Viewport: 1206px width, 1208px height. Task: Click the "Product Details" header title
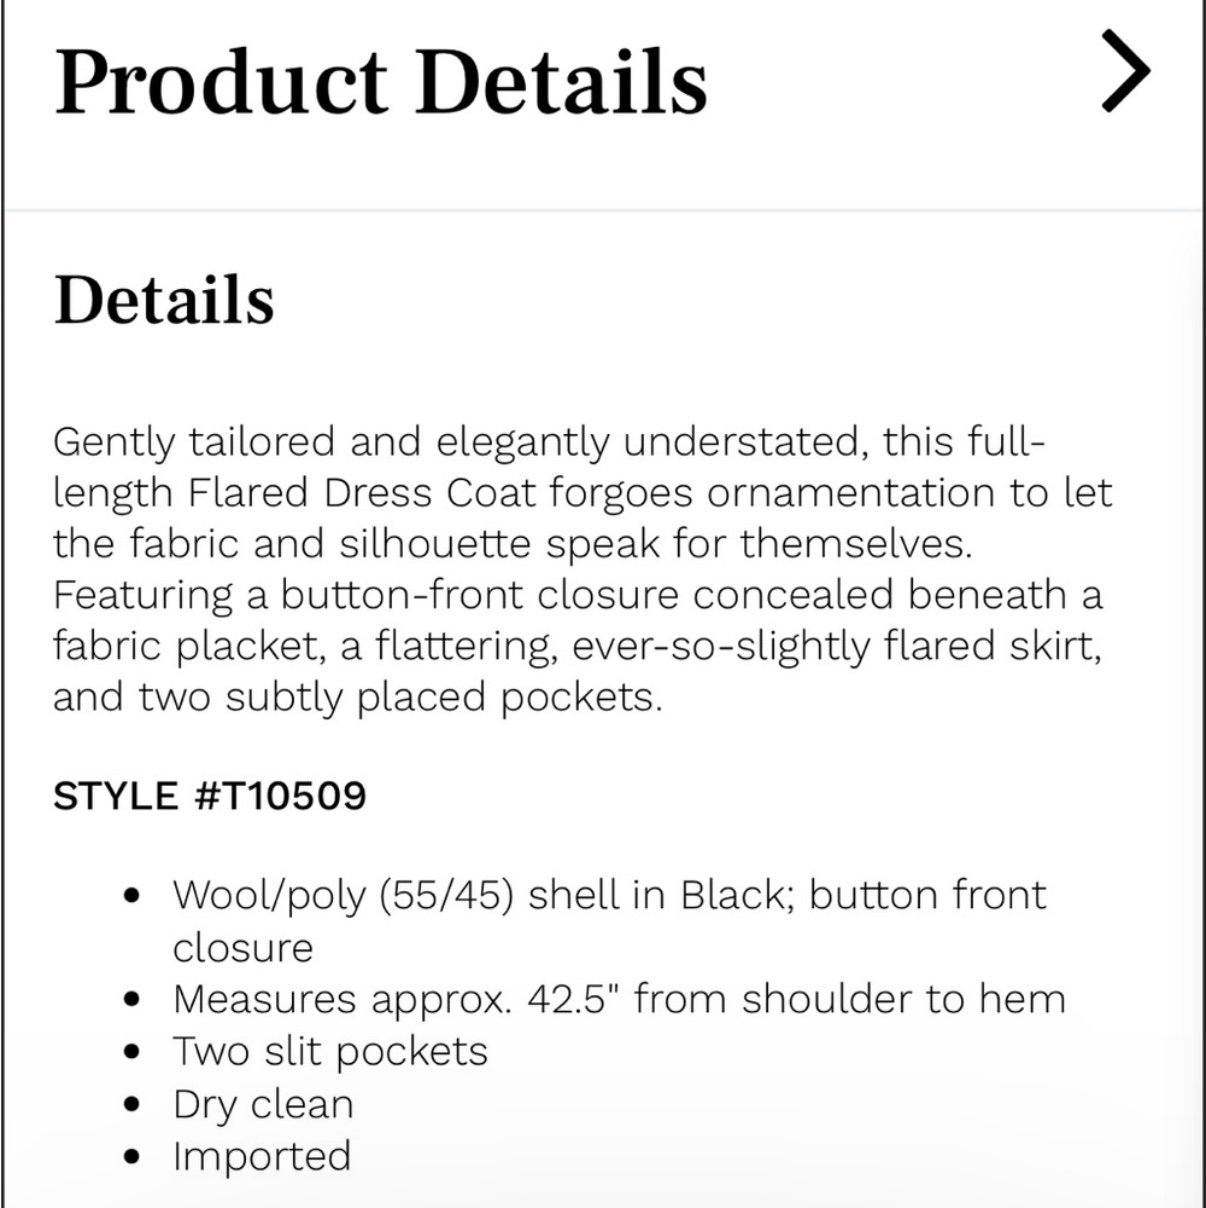(x=381, y=82)
